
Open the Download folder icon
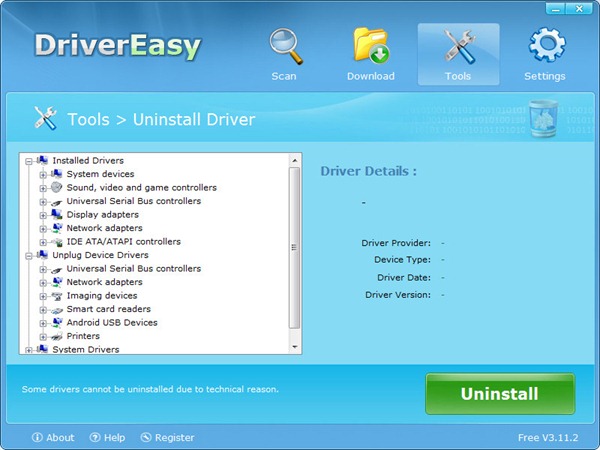click(371, 45)
